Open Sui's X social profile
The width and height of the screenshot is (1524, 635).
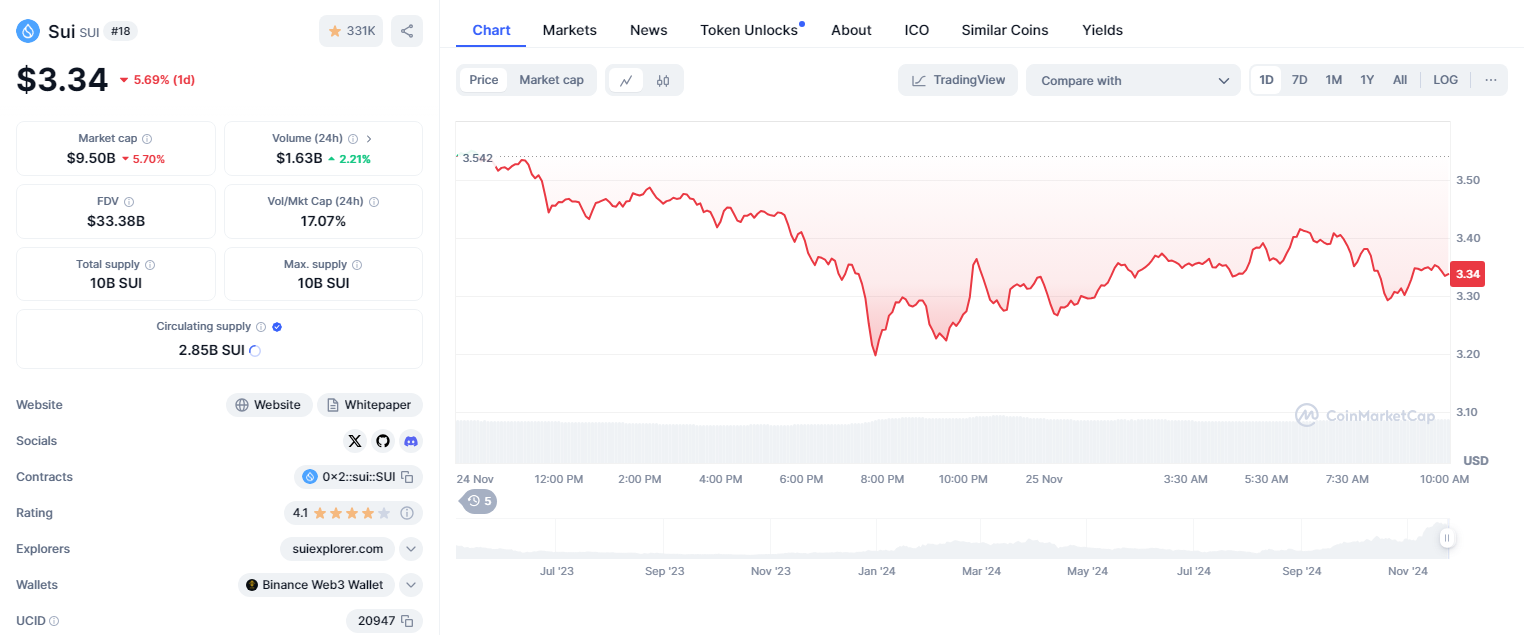tap(355, 440)
